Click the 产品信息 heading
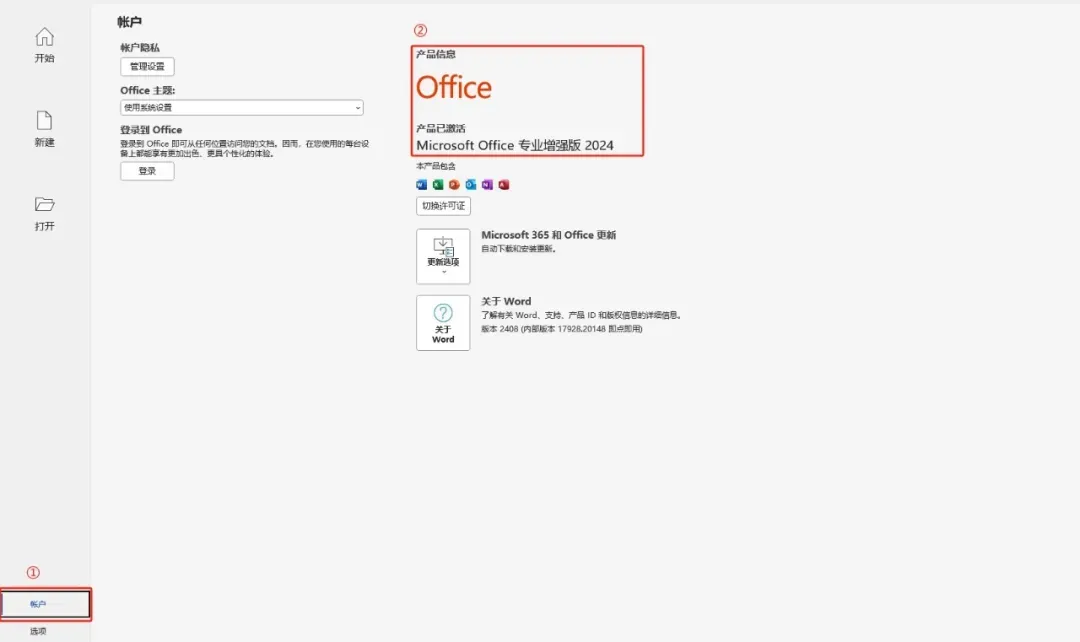The height and width of the screenshot is (642, 1080). click(x=436, y=54)
